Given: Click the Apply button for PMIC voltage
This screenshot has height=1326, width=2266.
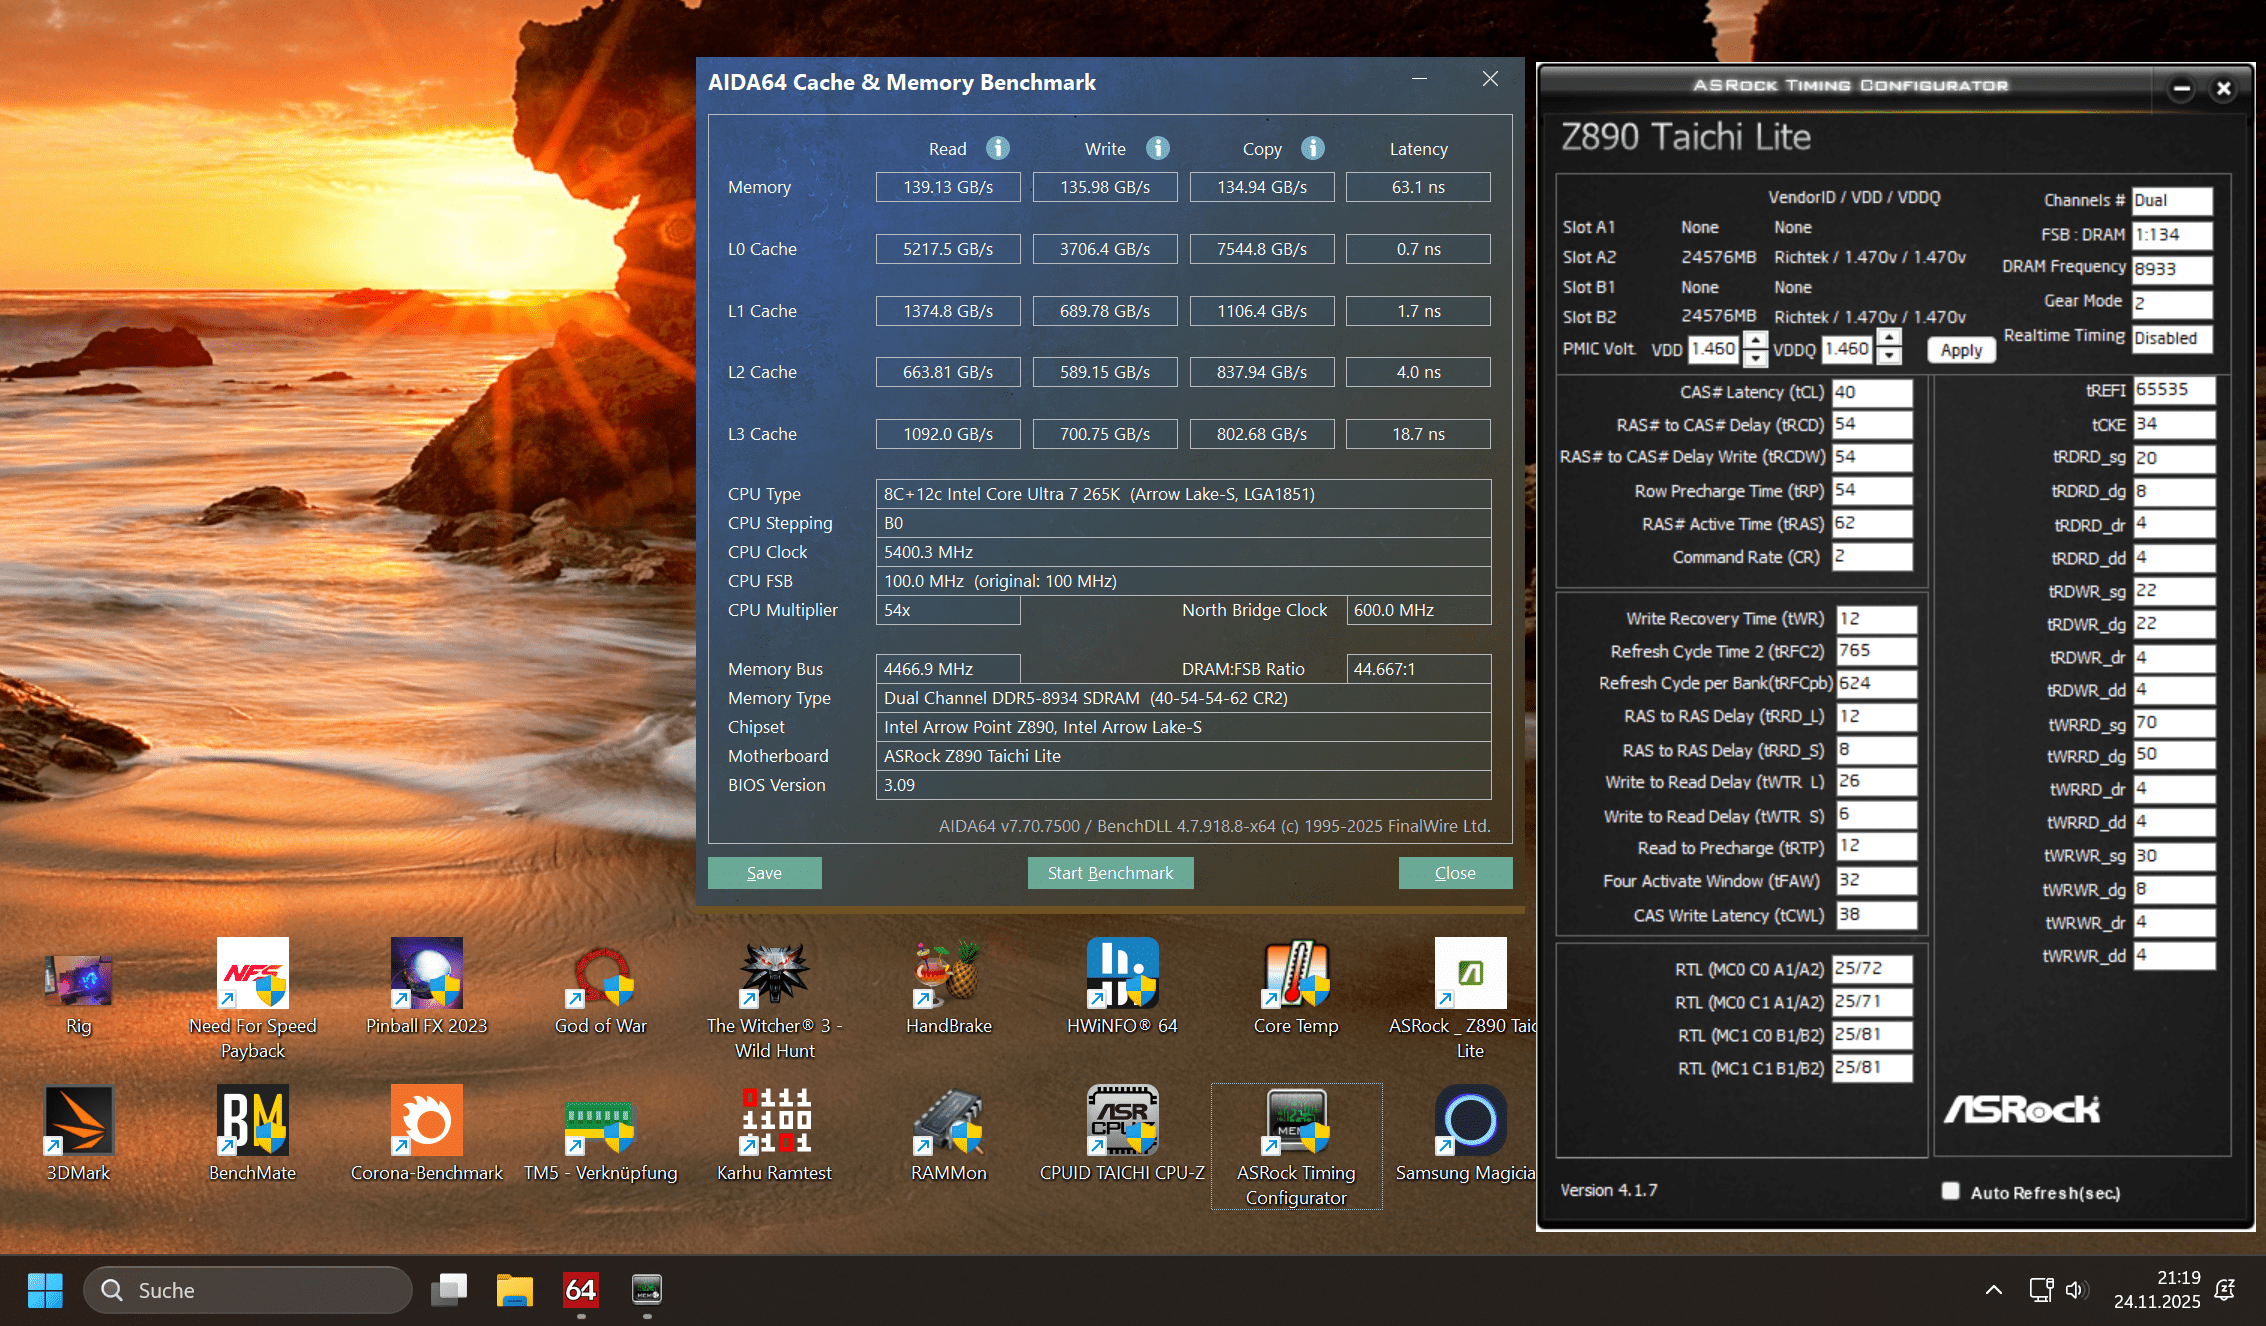Looking at the screenshot, I should click(1960, 350).
